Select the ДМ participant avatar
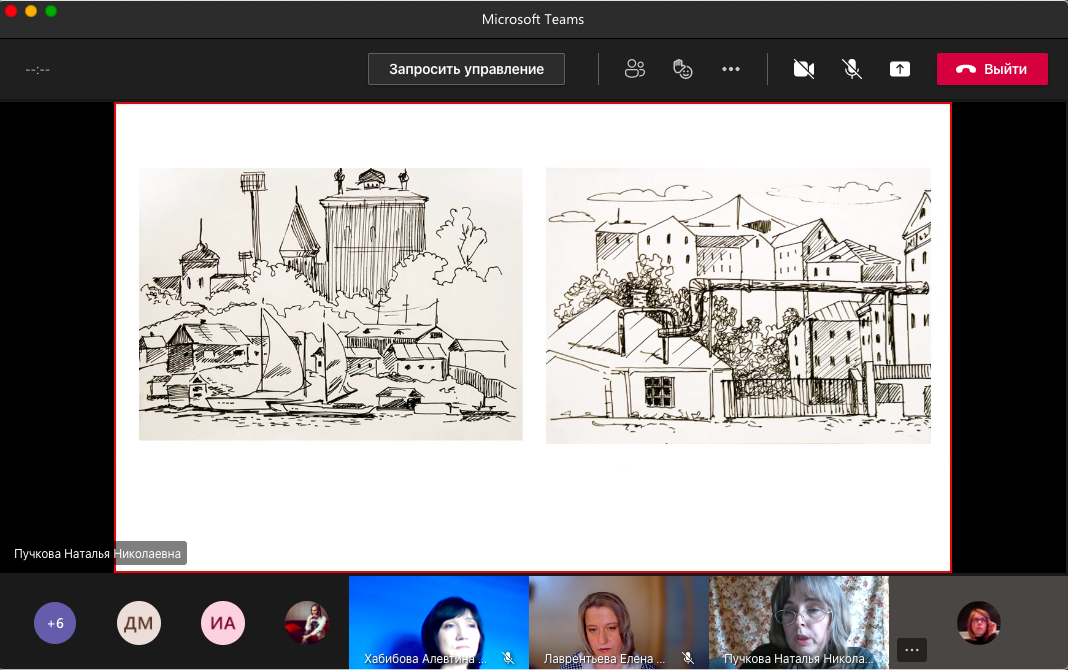 138,623
